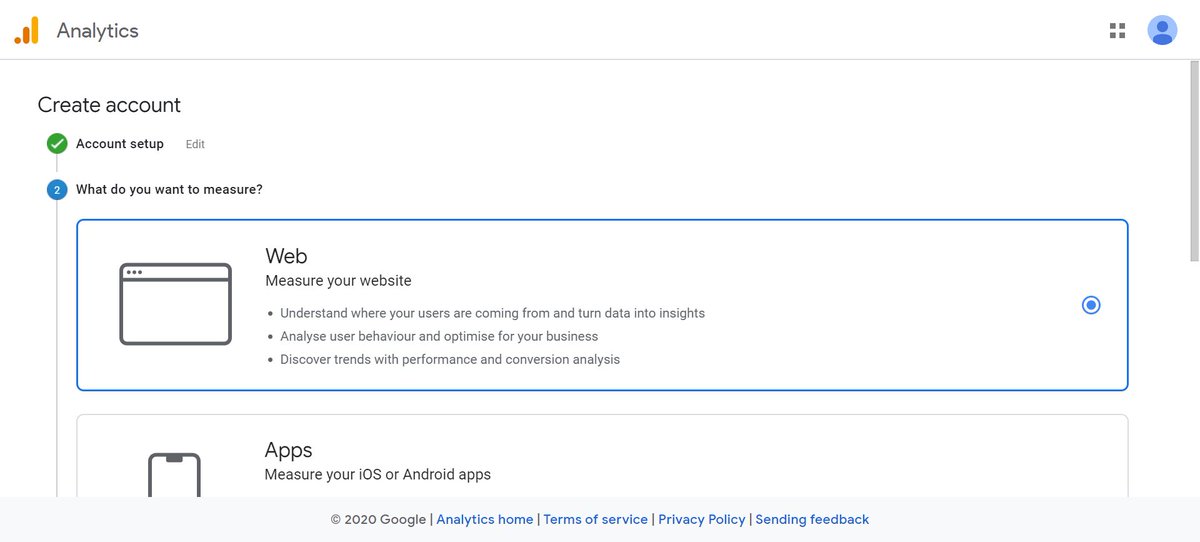Click the Create account heading
1200x542 pixels.
(109, 105)
